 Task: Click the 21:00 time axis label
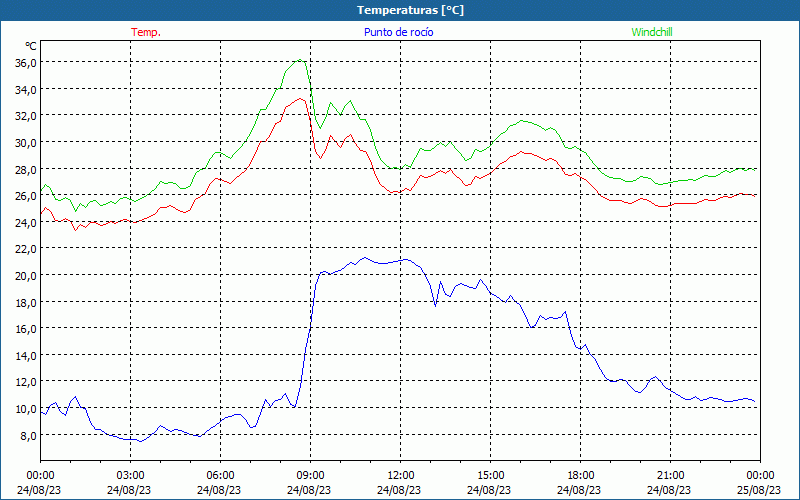point(670,476)
